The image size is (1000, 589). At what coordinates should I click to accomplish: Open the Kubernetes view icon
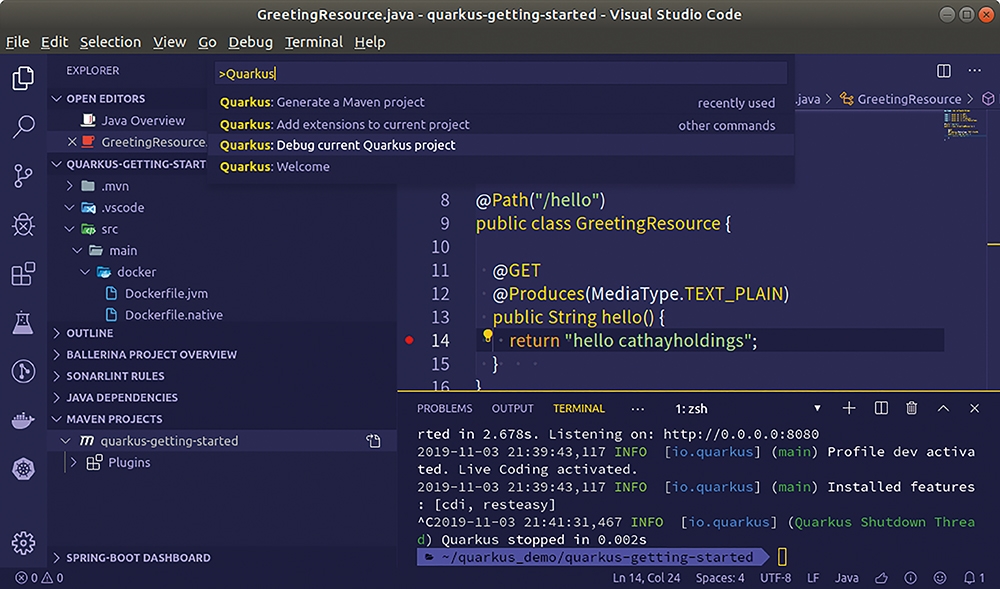tap(23, 469)
